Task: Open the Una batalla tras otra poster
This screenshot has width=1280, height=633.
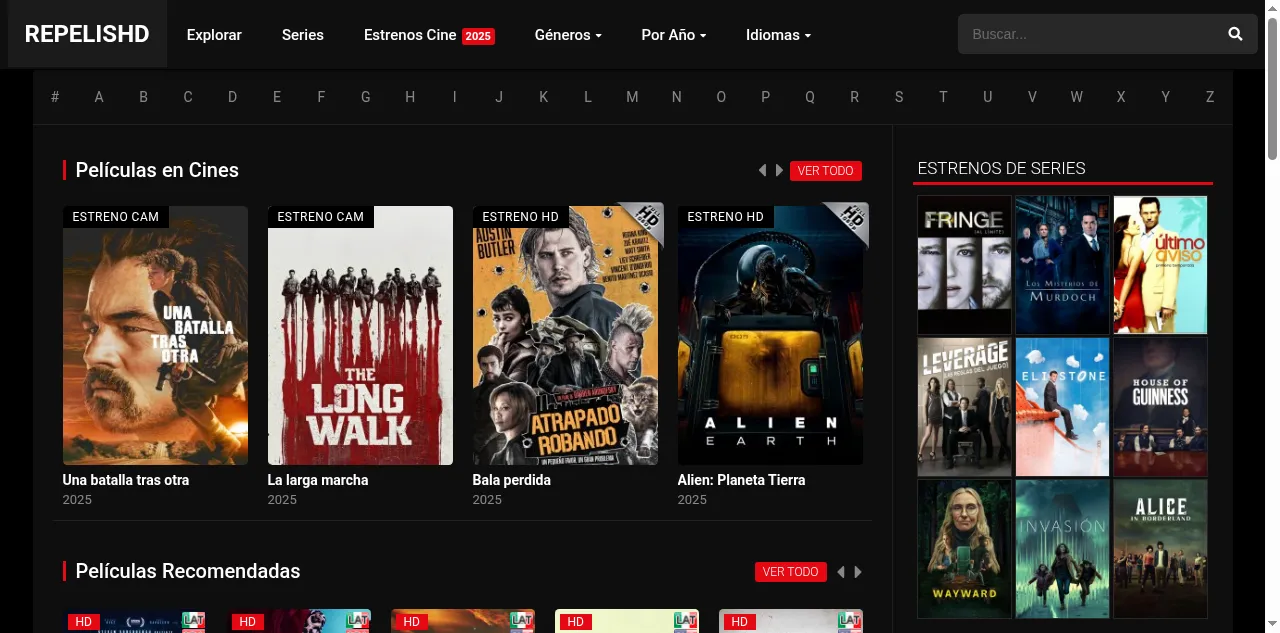Action: point(155,335)
